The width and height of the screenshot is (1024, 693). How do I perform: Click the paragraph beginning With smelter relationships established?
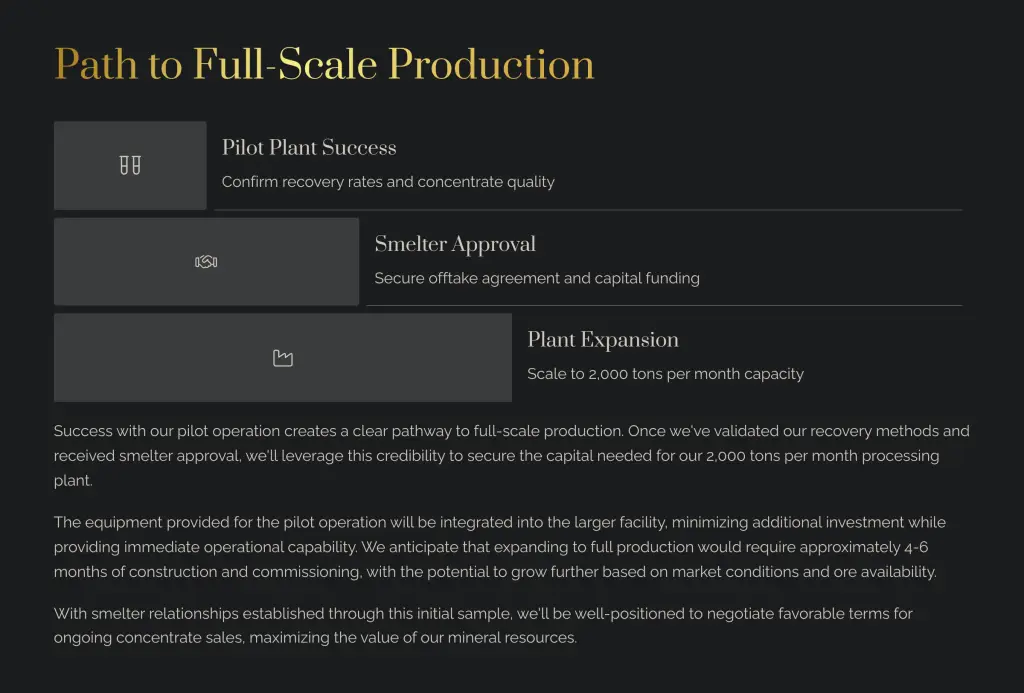click(483, 625)
